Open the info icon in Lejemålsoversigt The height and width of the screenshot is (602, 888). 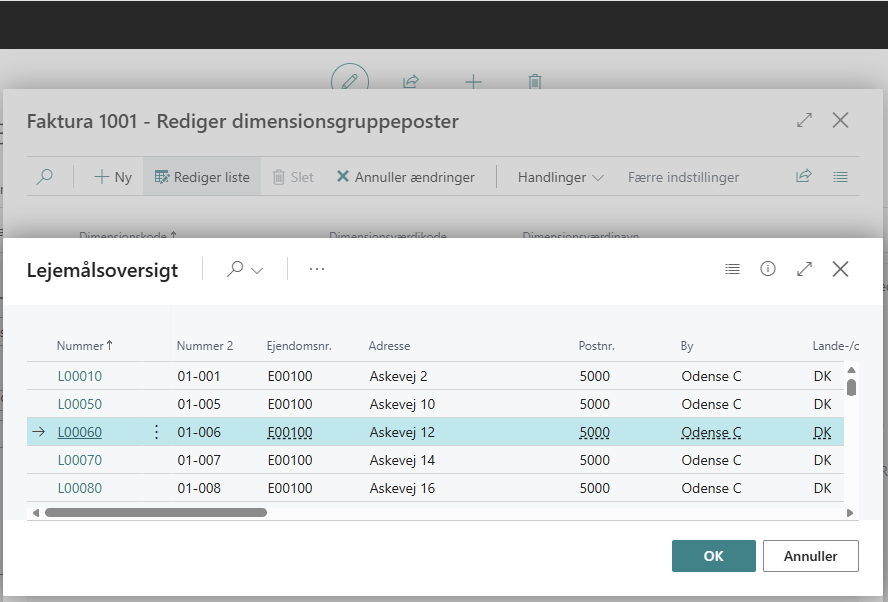point(767,268)
